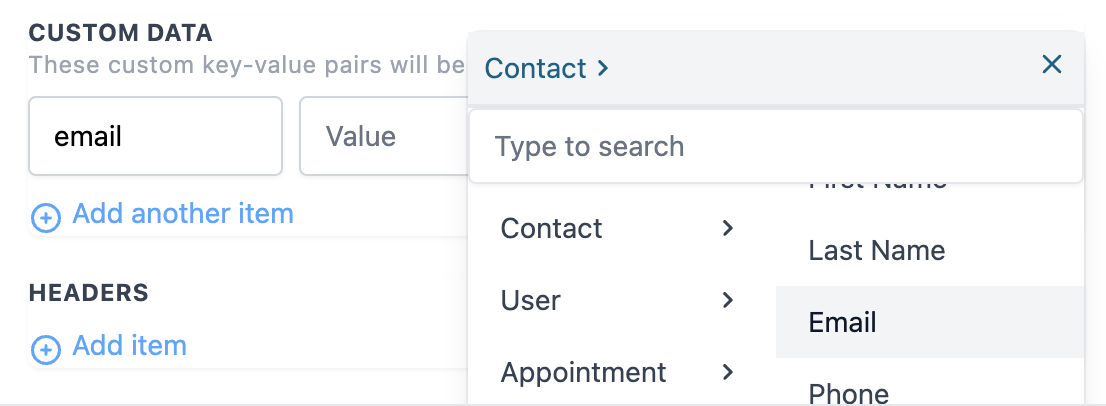Pick the partially hidden First Name option
1106x406 pixels.
[877, 186]
